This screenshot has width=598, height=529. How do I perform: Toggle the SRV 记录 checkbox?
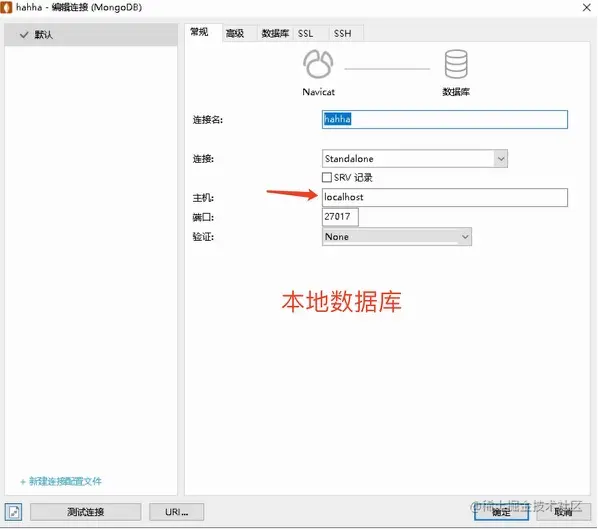click(327, 177)
